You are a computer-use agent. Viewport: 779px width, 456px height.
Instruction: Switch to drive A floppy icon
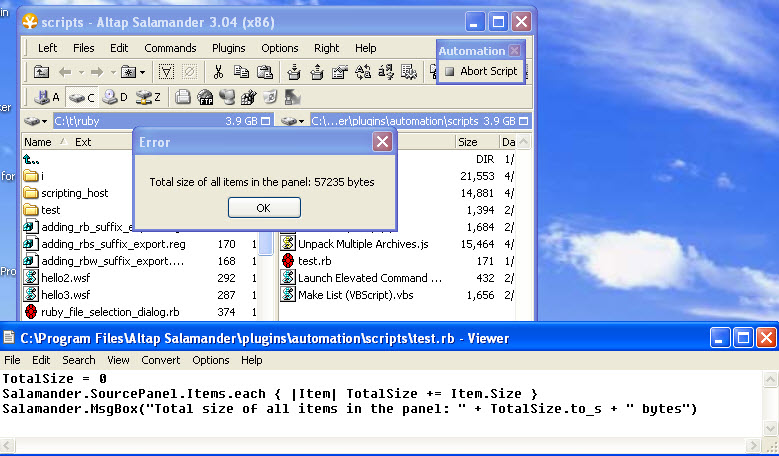click(x=47, y=97)
